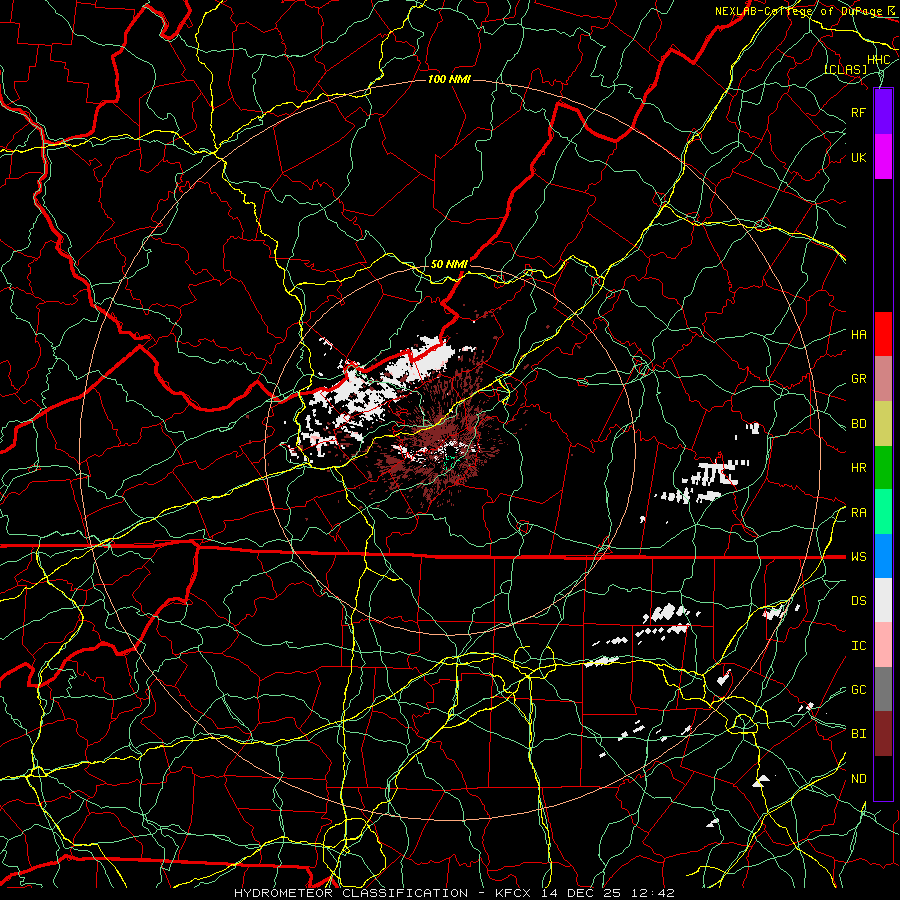Click the GR legend label

pyautogui.click(x=859, y=379)
